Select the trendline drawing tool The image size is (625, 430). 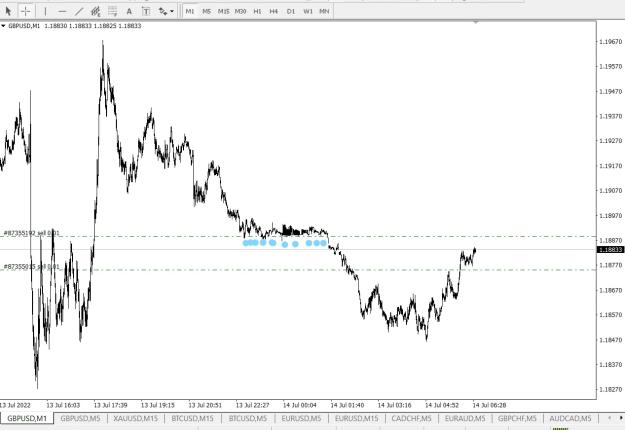click(x=79, y=11)
